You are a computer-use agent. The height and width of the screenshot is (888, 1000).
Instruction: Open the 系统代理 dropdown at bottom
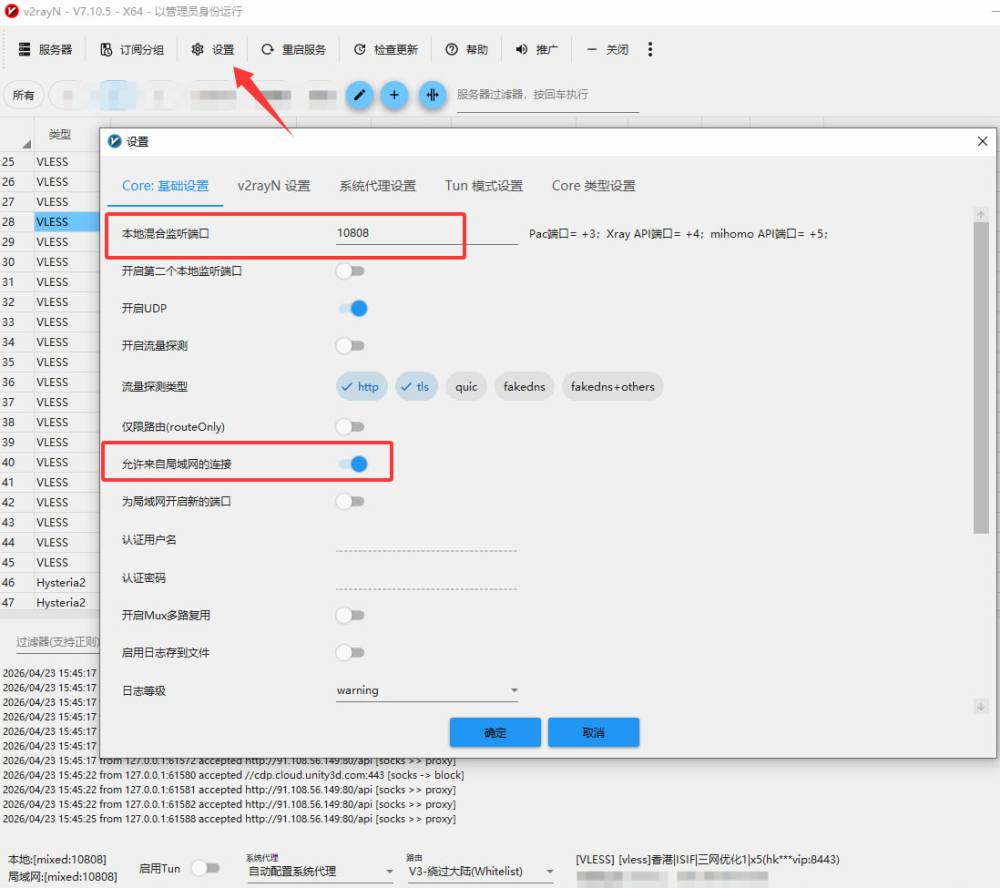pyautogui.click(x=320, y=872)
